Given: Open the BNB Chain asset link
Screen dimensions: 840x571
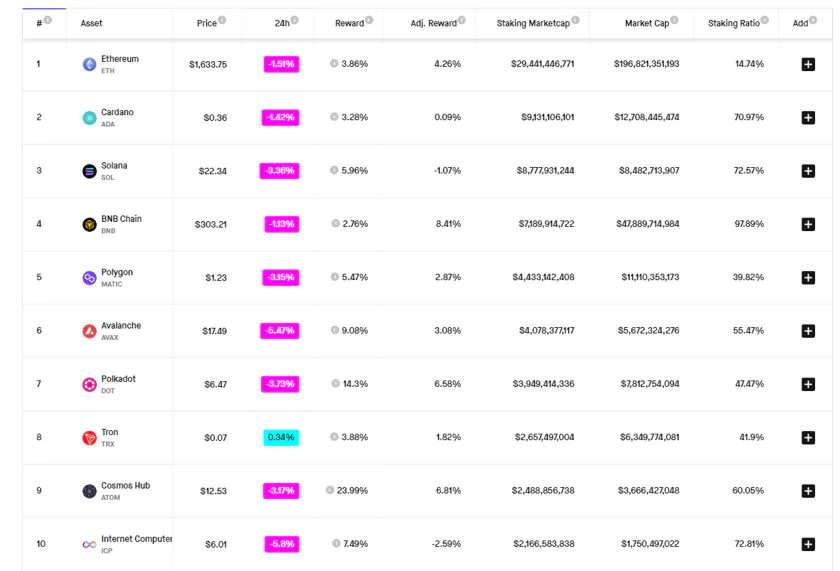Looking at the screenshot, I should [122, 219].
